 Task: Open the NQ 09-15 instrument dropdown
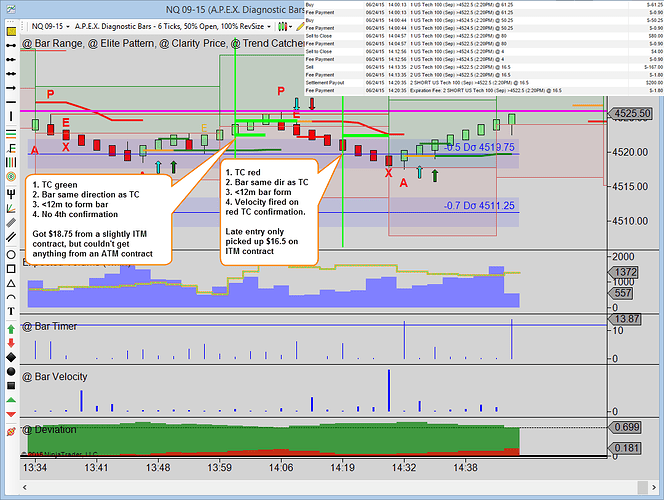[50, 26]
